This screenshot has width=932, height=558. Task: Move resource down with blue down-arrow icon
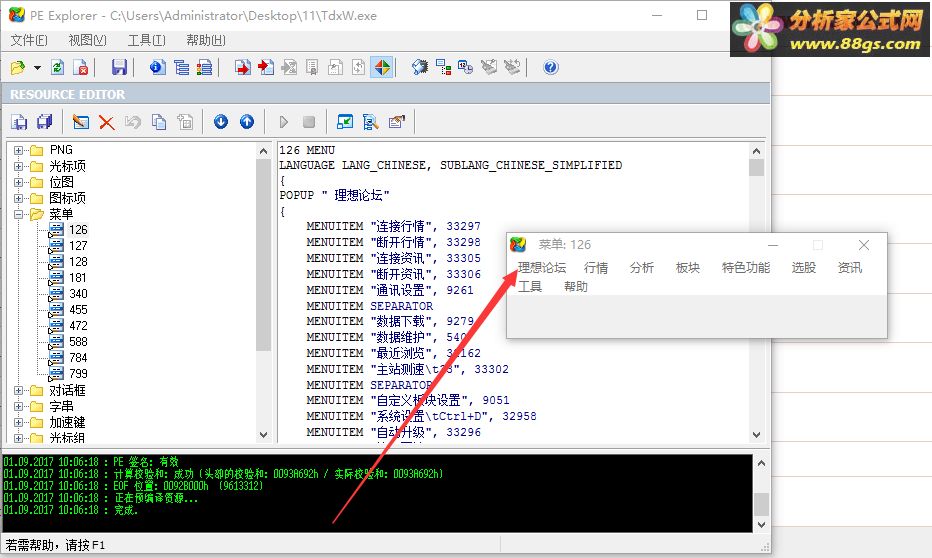coord(221,122)
